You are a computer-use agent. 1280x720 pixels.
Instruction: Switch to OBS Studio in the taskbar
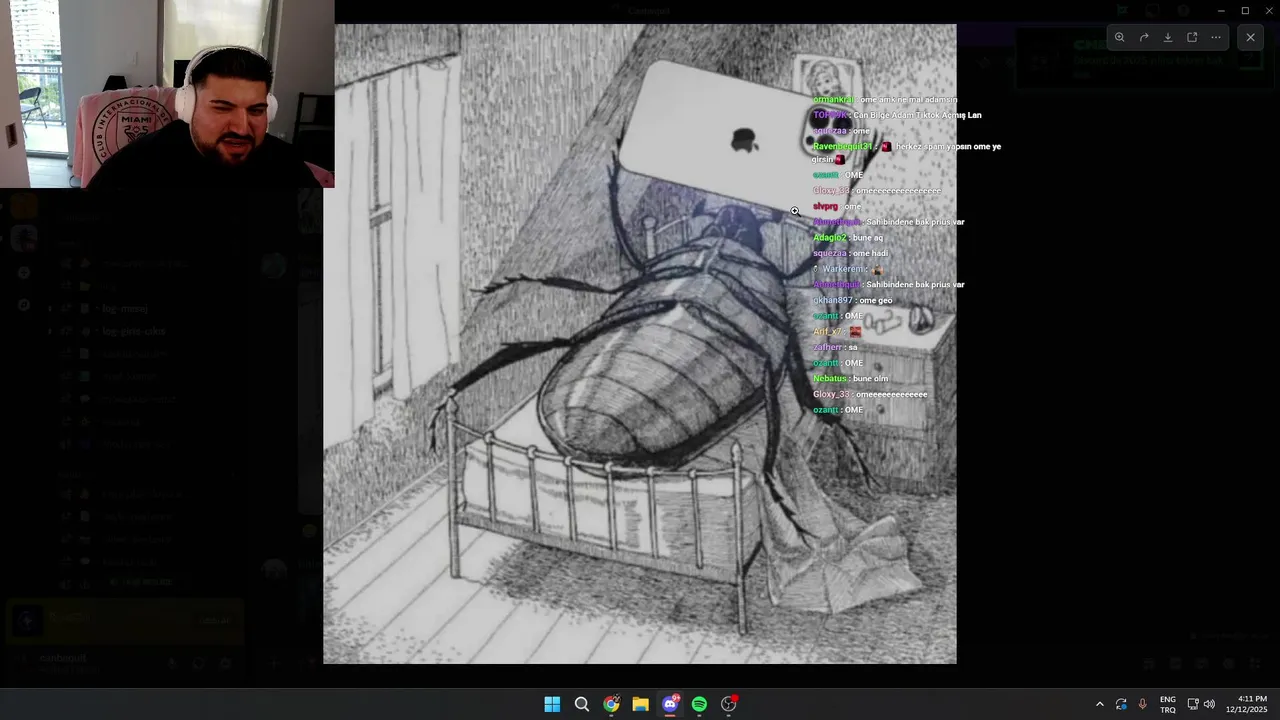729,704
